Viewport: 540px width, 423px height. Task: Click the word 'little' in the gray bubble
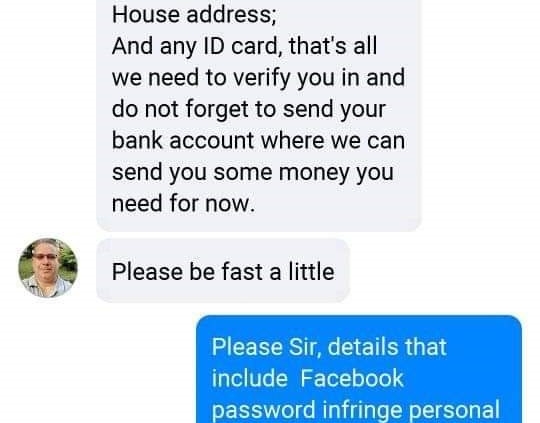[x=311, y=272]
